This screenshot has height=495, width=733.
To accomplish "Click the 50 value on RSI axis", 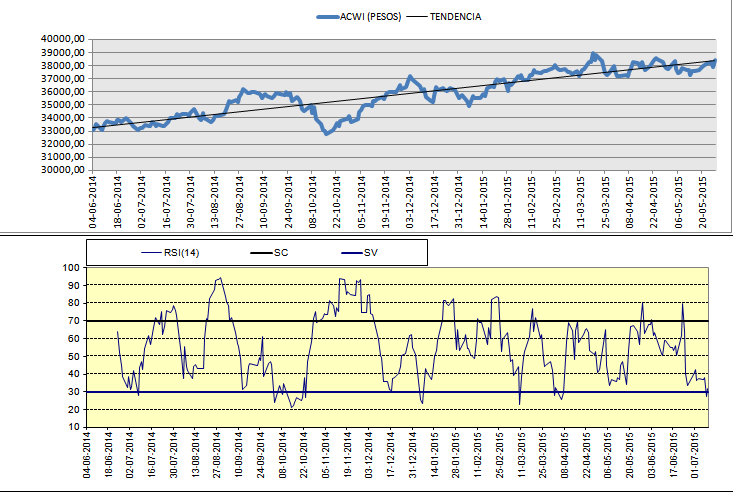I will [x=74, y=357].
